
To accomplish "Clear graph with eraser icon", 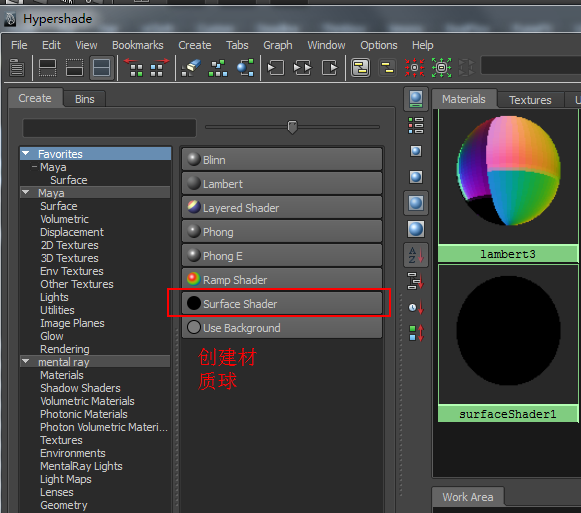I will tap(191, 68).
